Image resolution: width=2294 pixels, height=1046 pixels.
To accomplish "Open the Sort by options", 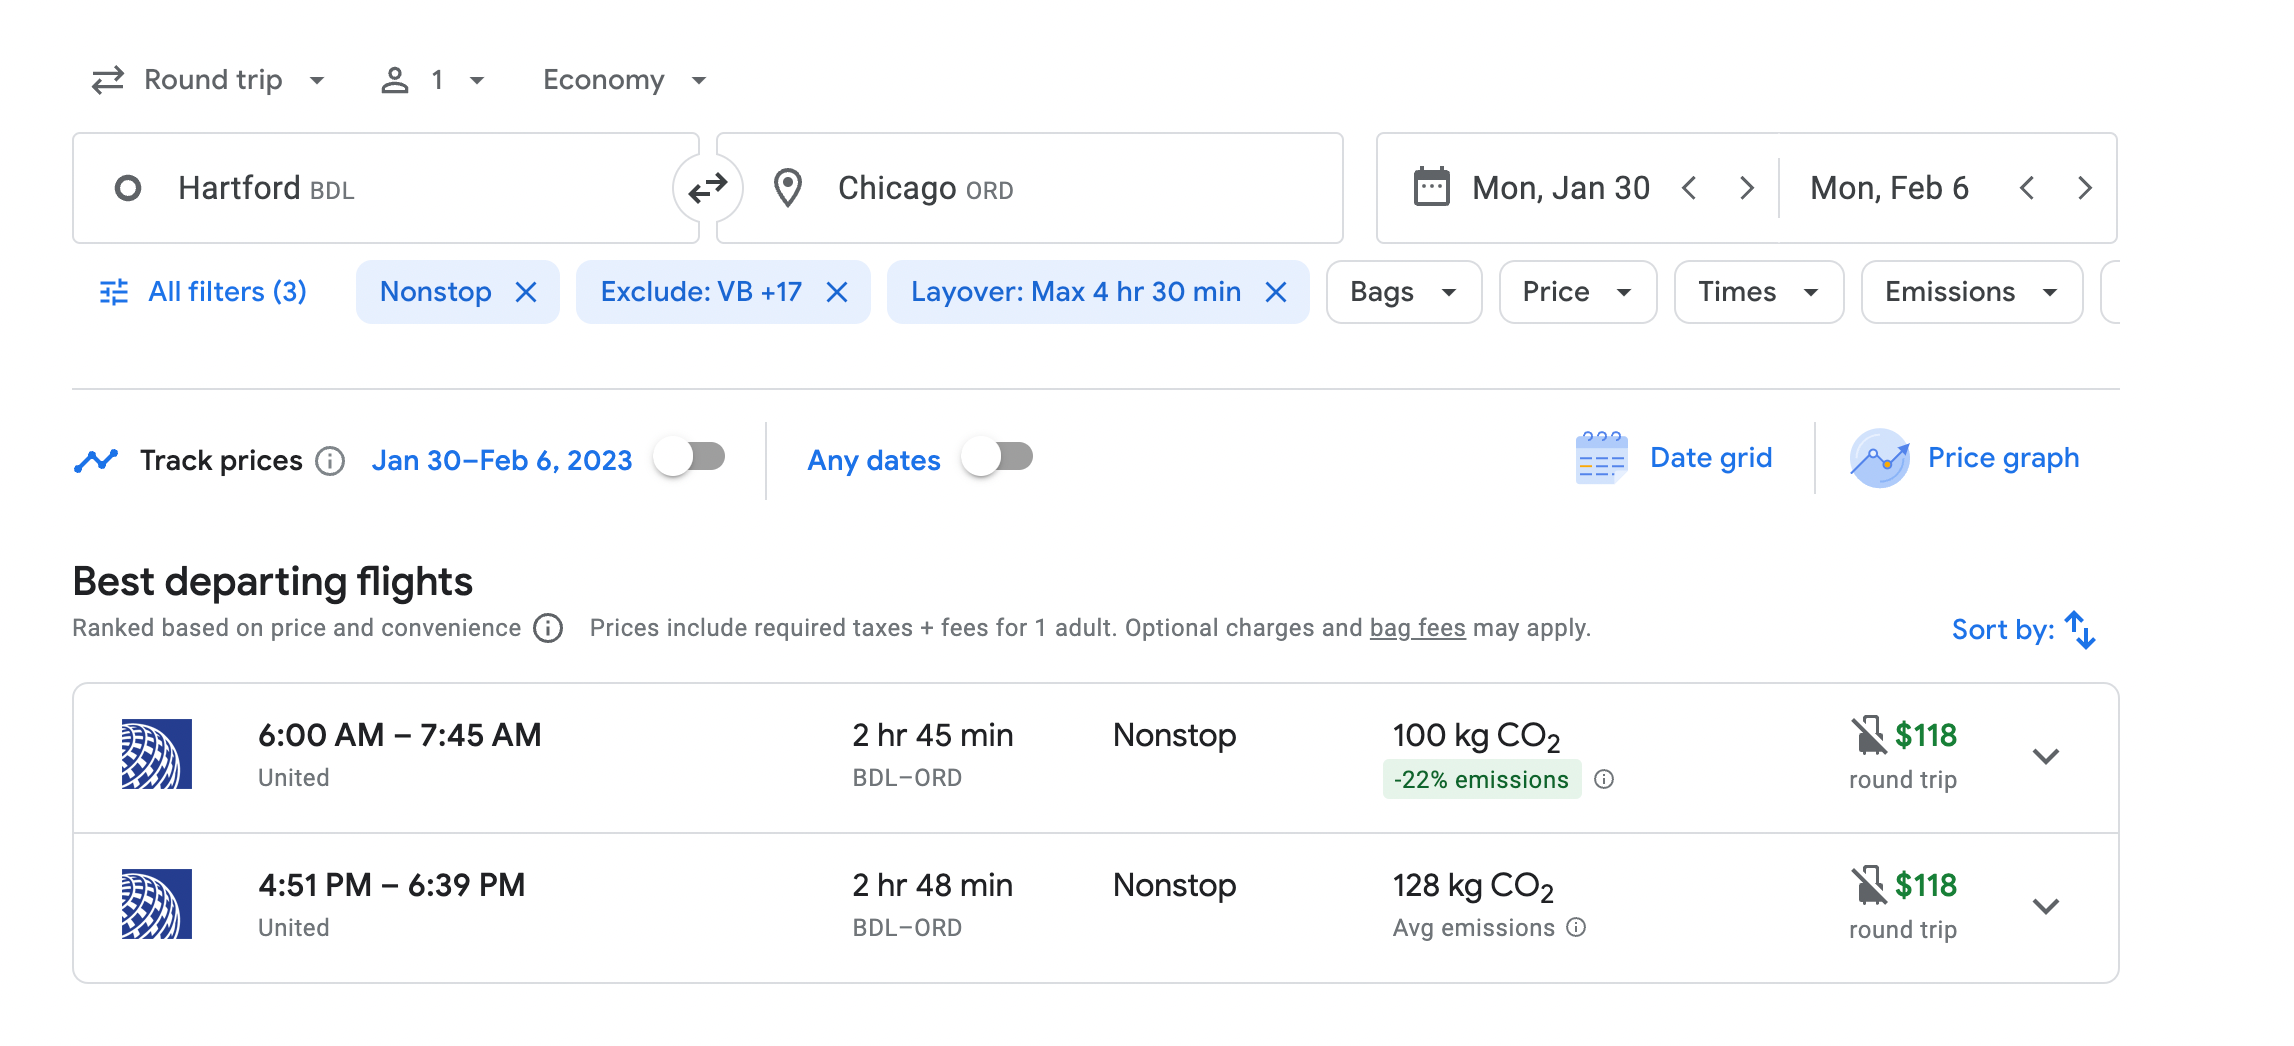I will pyautogui.click(x=2023, y=629).
